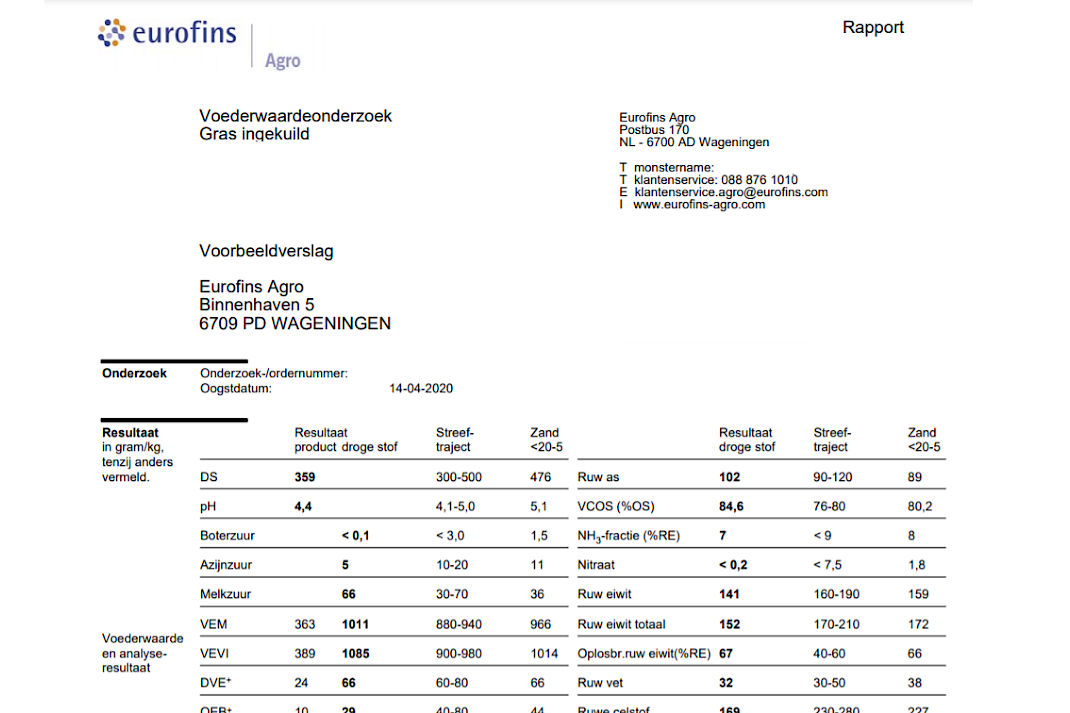The width and height of the screenshot is (1070, 713).
Task: Click the Ruw vet Zand value 38
Action: pyautogui.click(x=914, y=683)
